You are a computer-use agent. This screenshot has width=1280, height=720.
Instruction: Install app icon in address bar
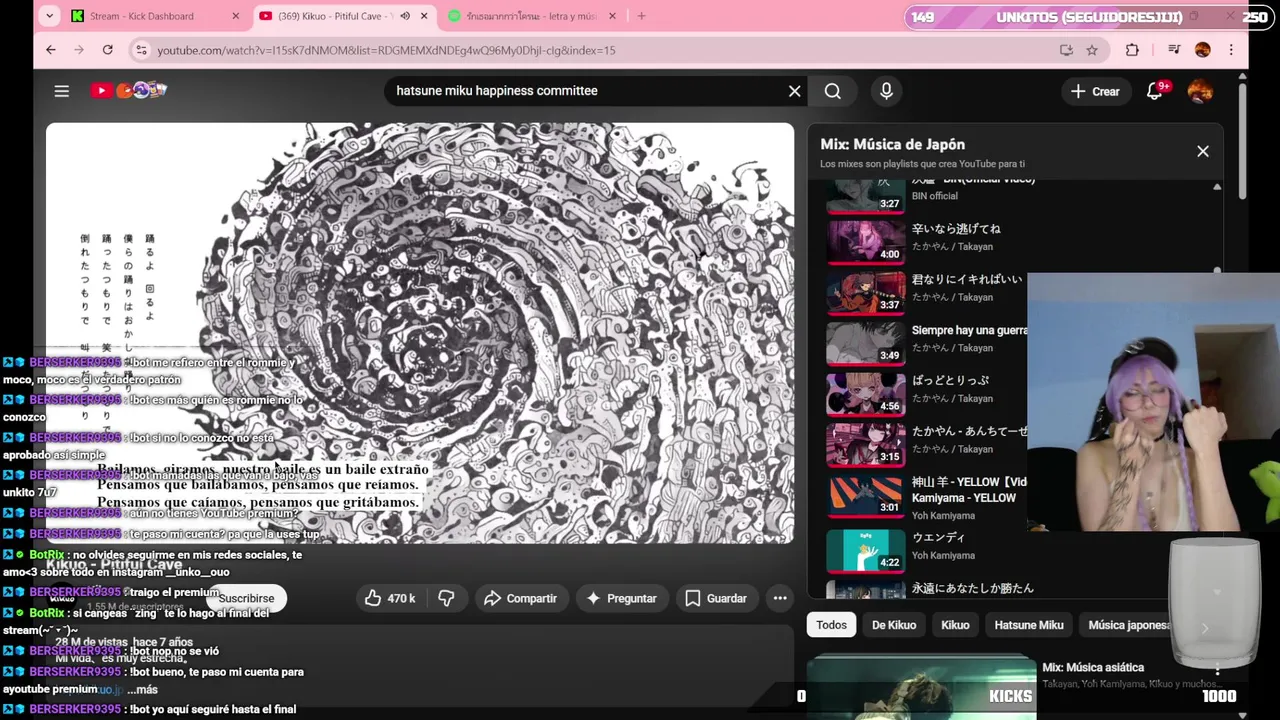point(1066,50)
